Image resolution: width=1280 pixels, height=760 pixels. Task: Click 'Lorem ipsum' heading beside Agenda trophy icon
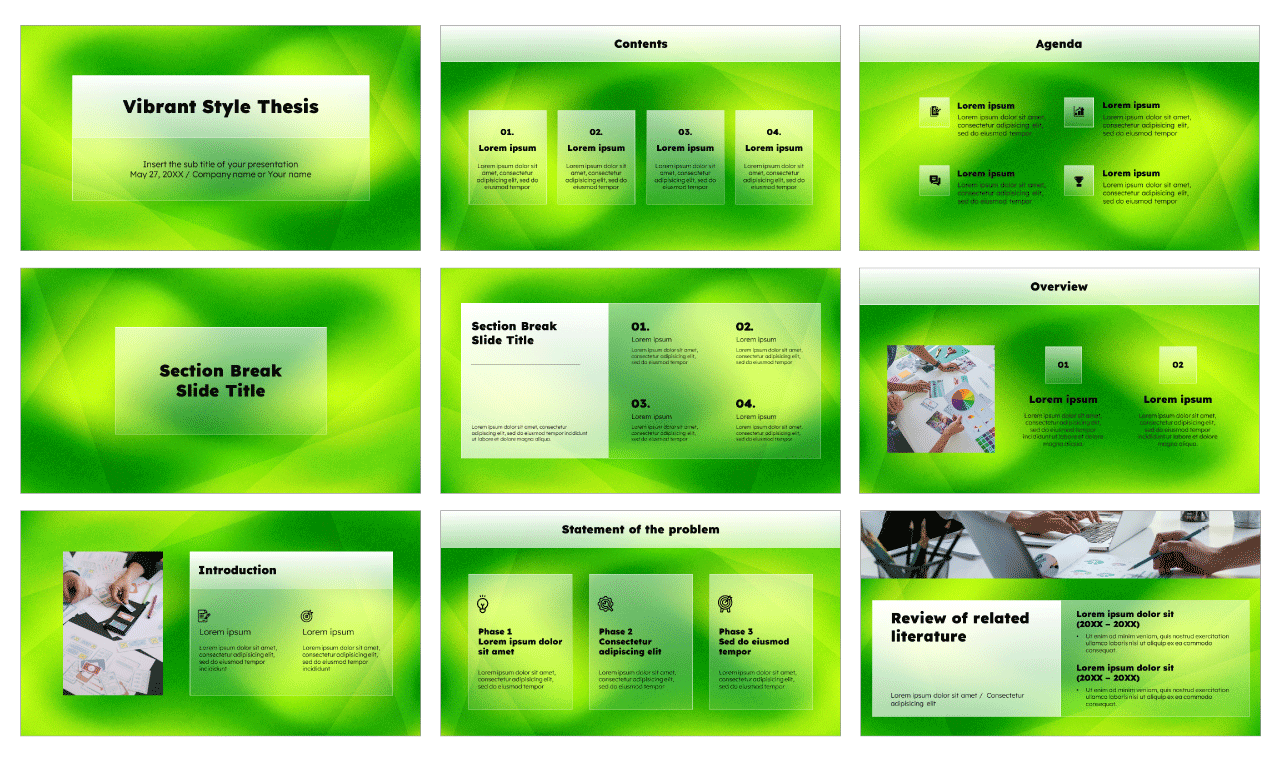[x=1131, y=173]
